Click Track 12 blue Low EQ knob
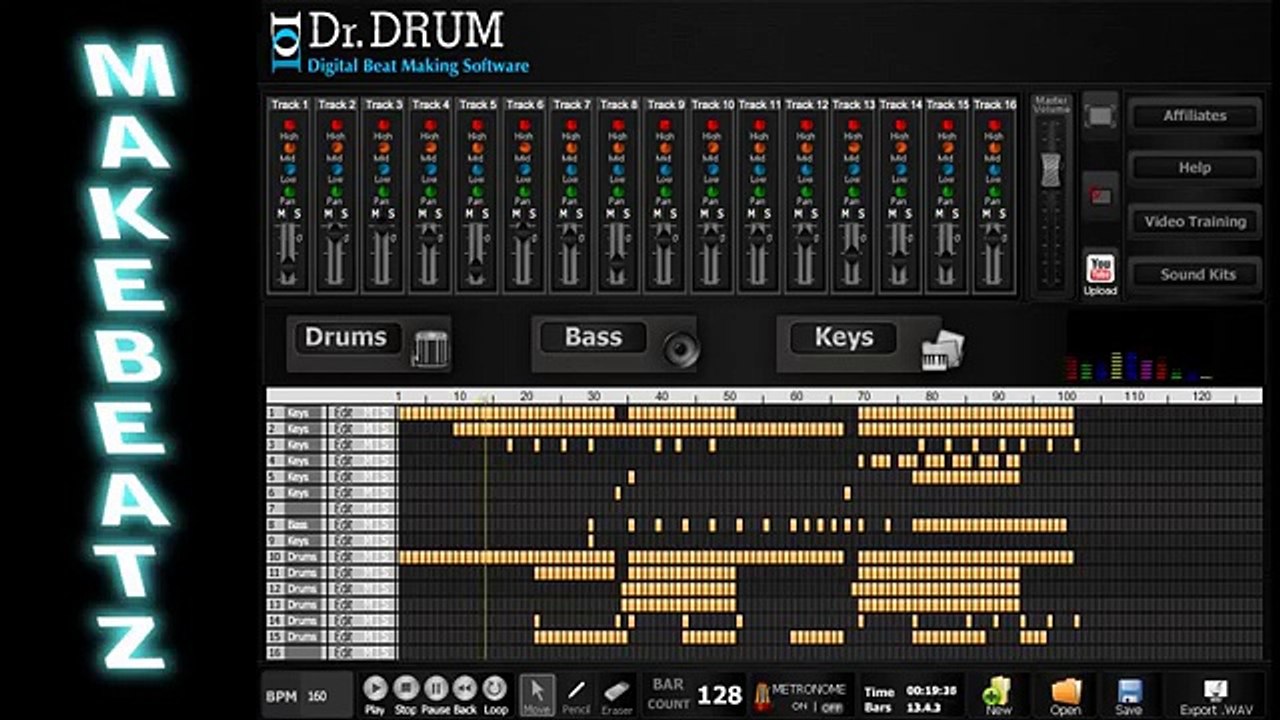Screen dimensions: 1280x720 (806, 169)
